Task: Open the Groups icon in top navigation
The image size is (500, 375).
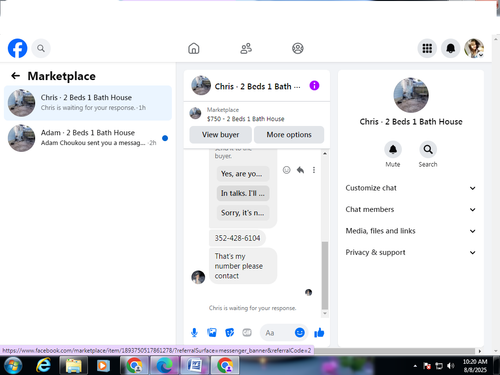Action: pos(298,48)
